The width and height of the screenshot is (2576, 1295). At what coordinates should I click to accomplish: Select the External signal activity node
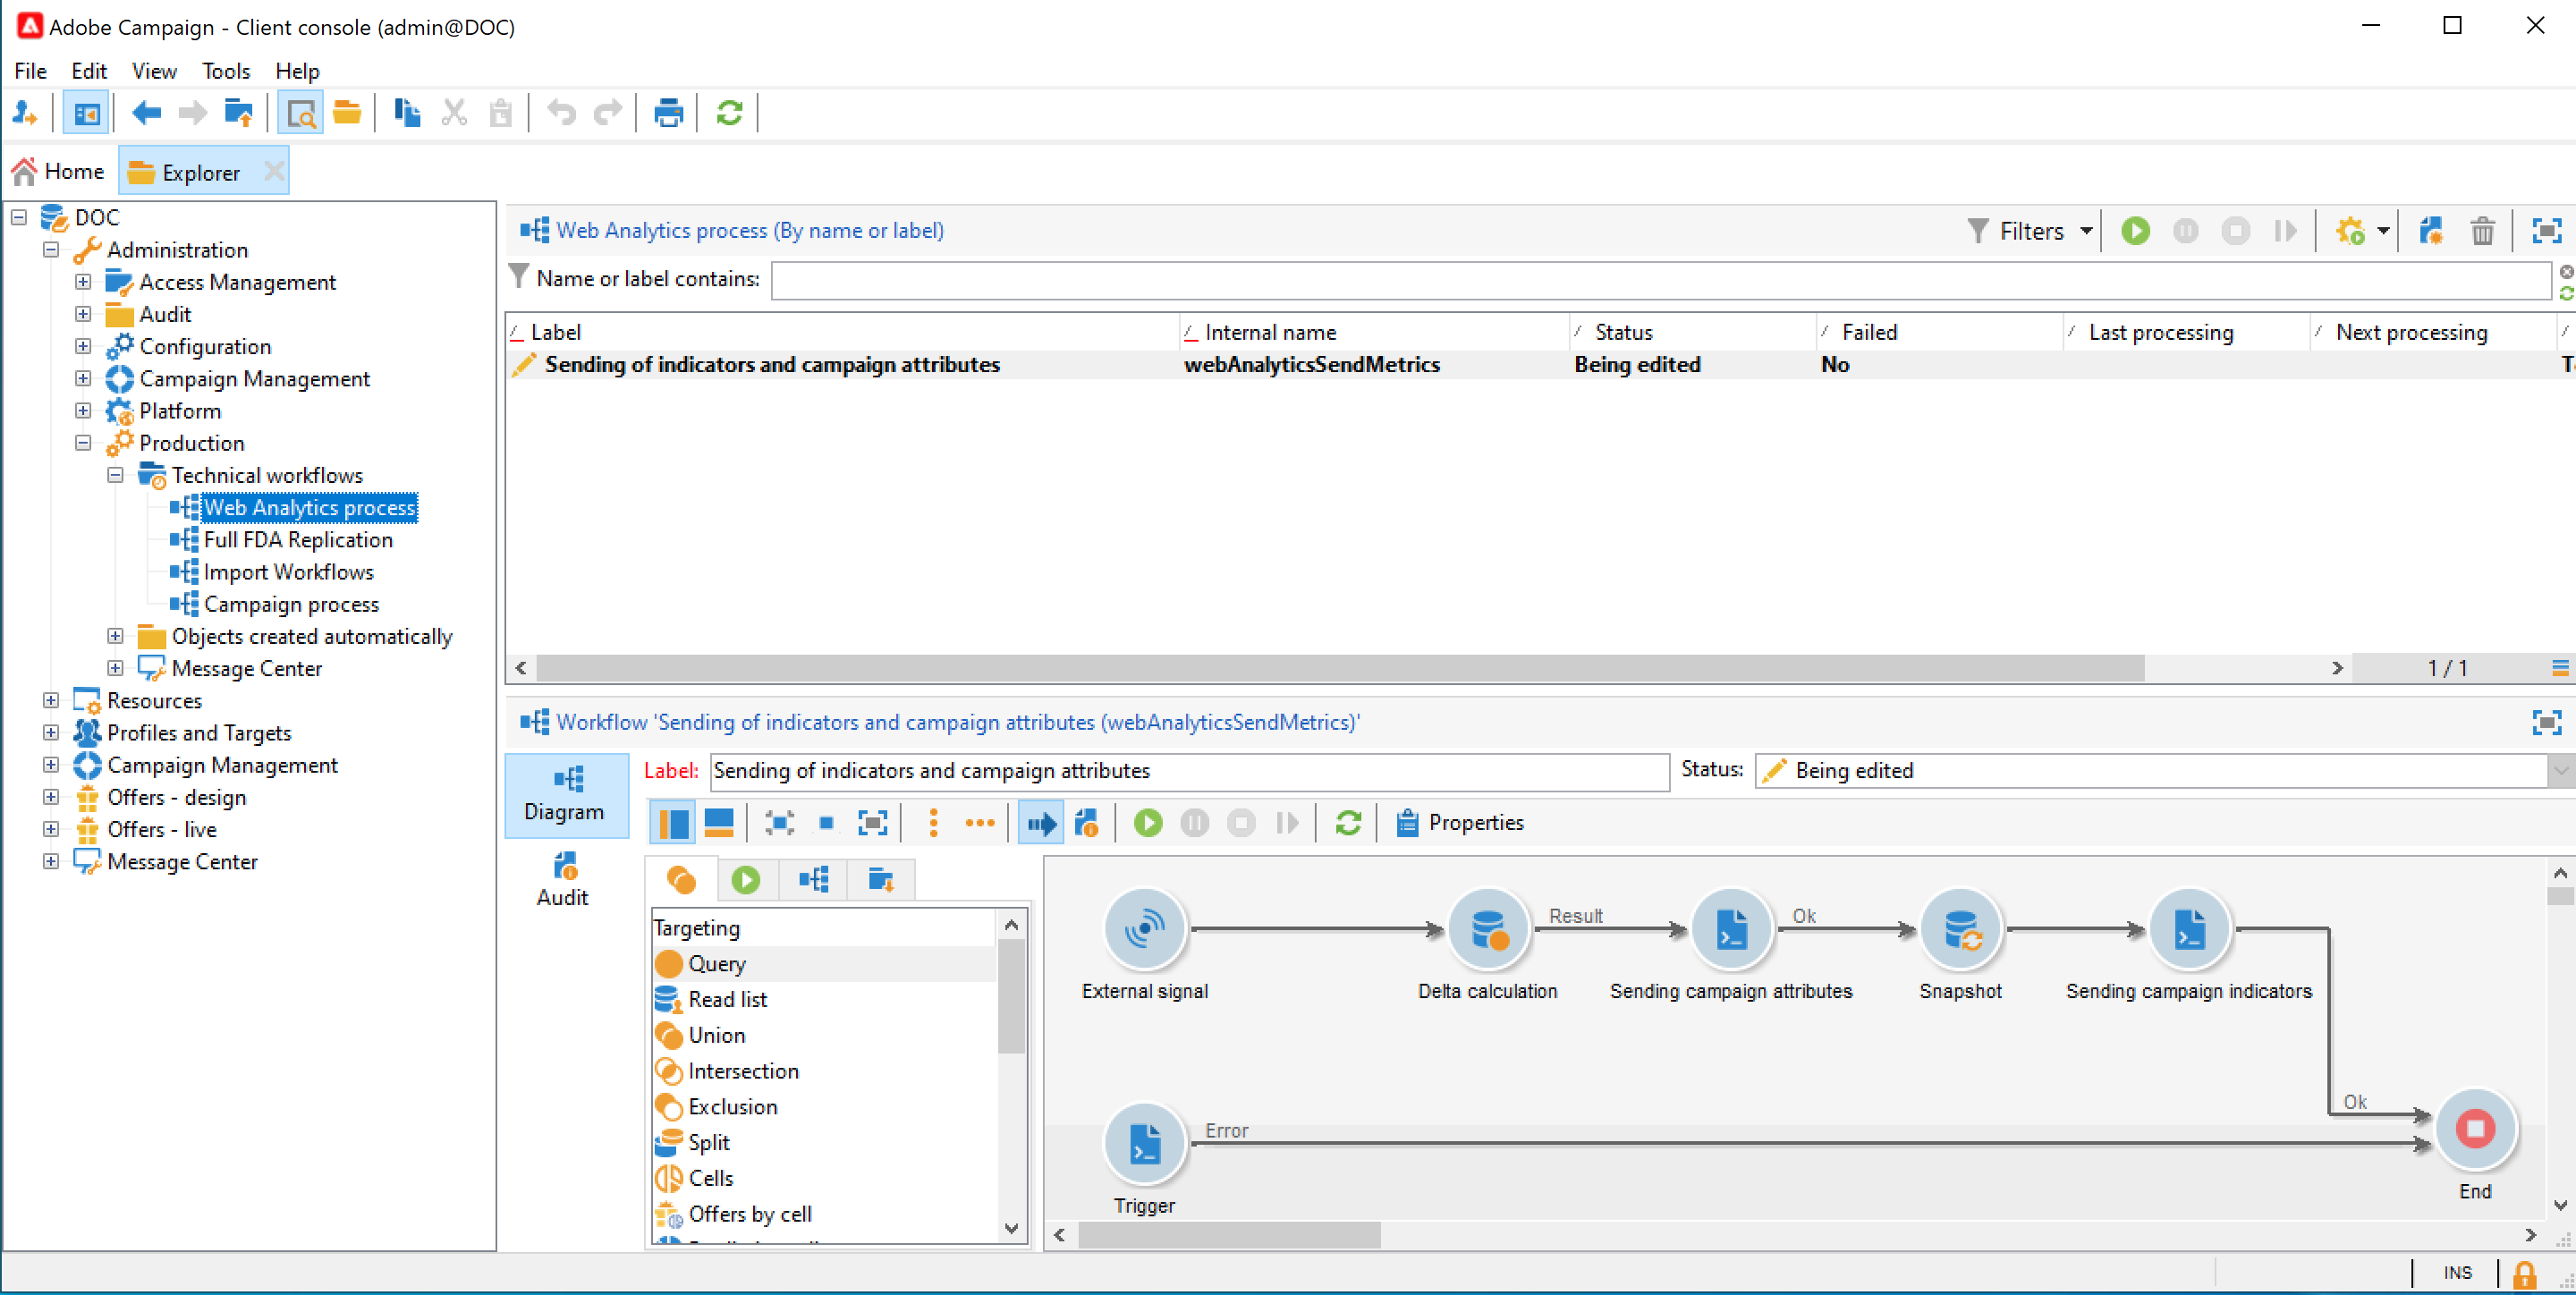click(x=1144, y=929)
